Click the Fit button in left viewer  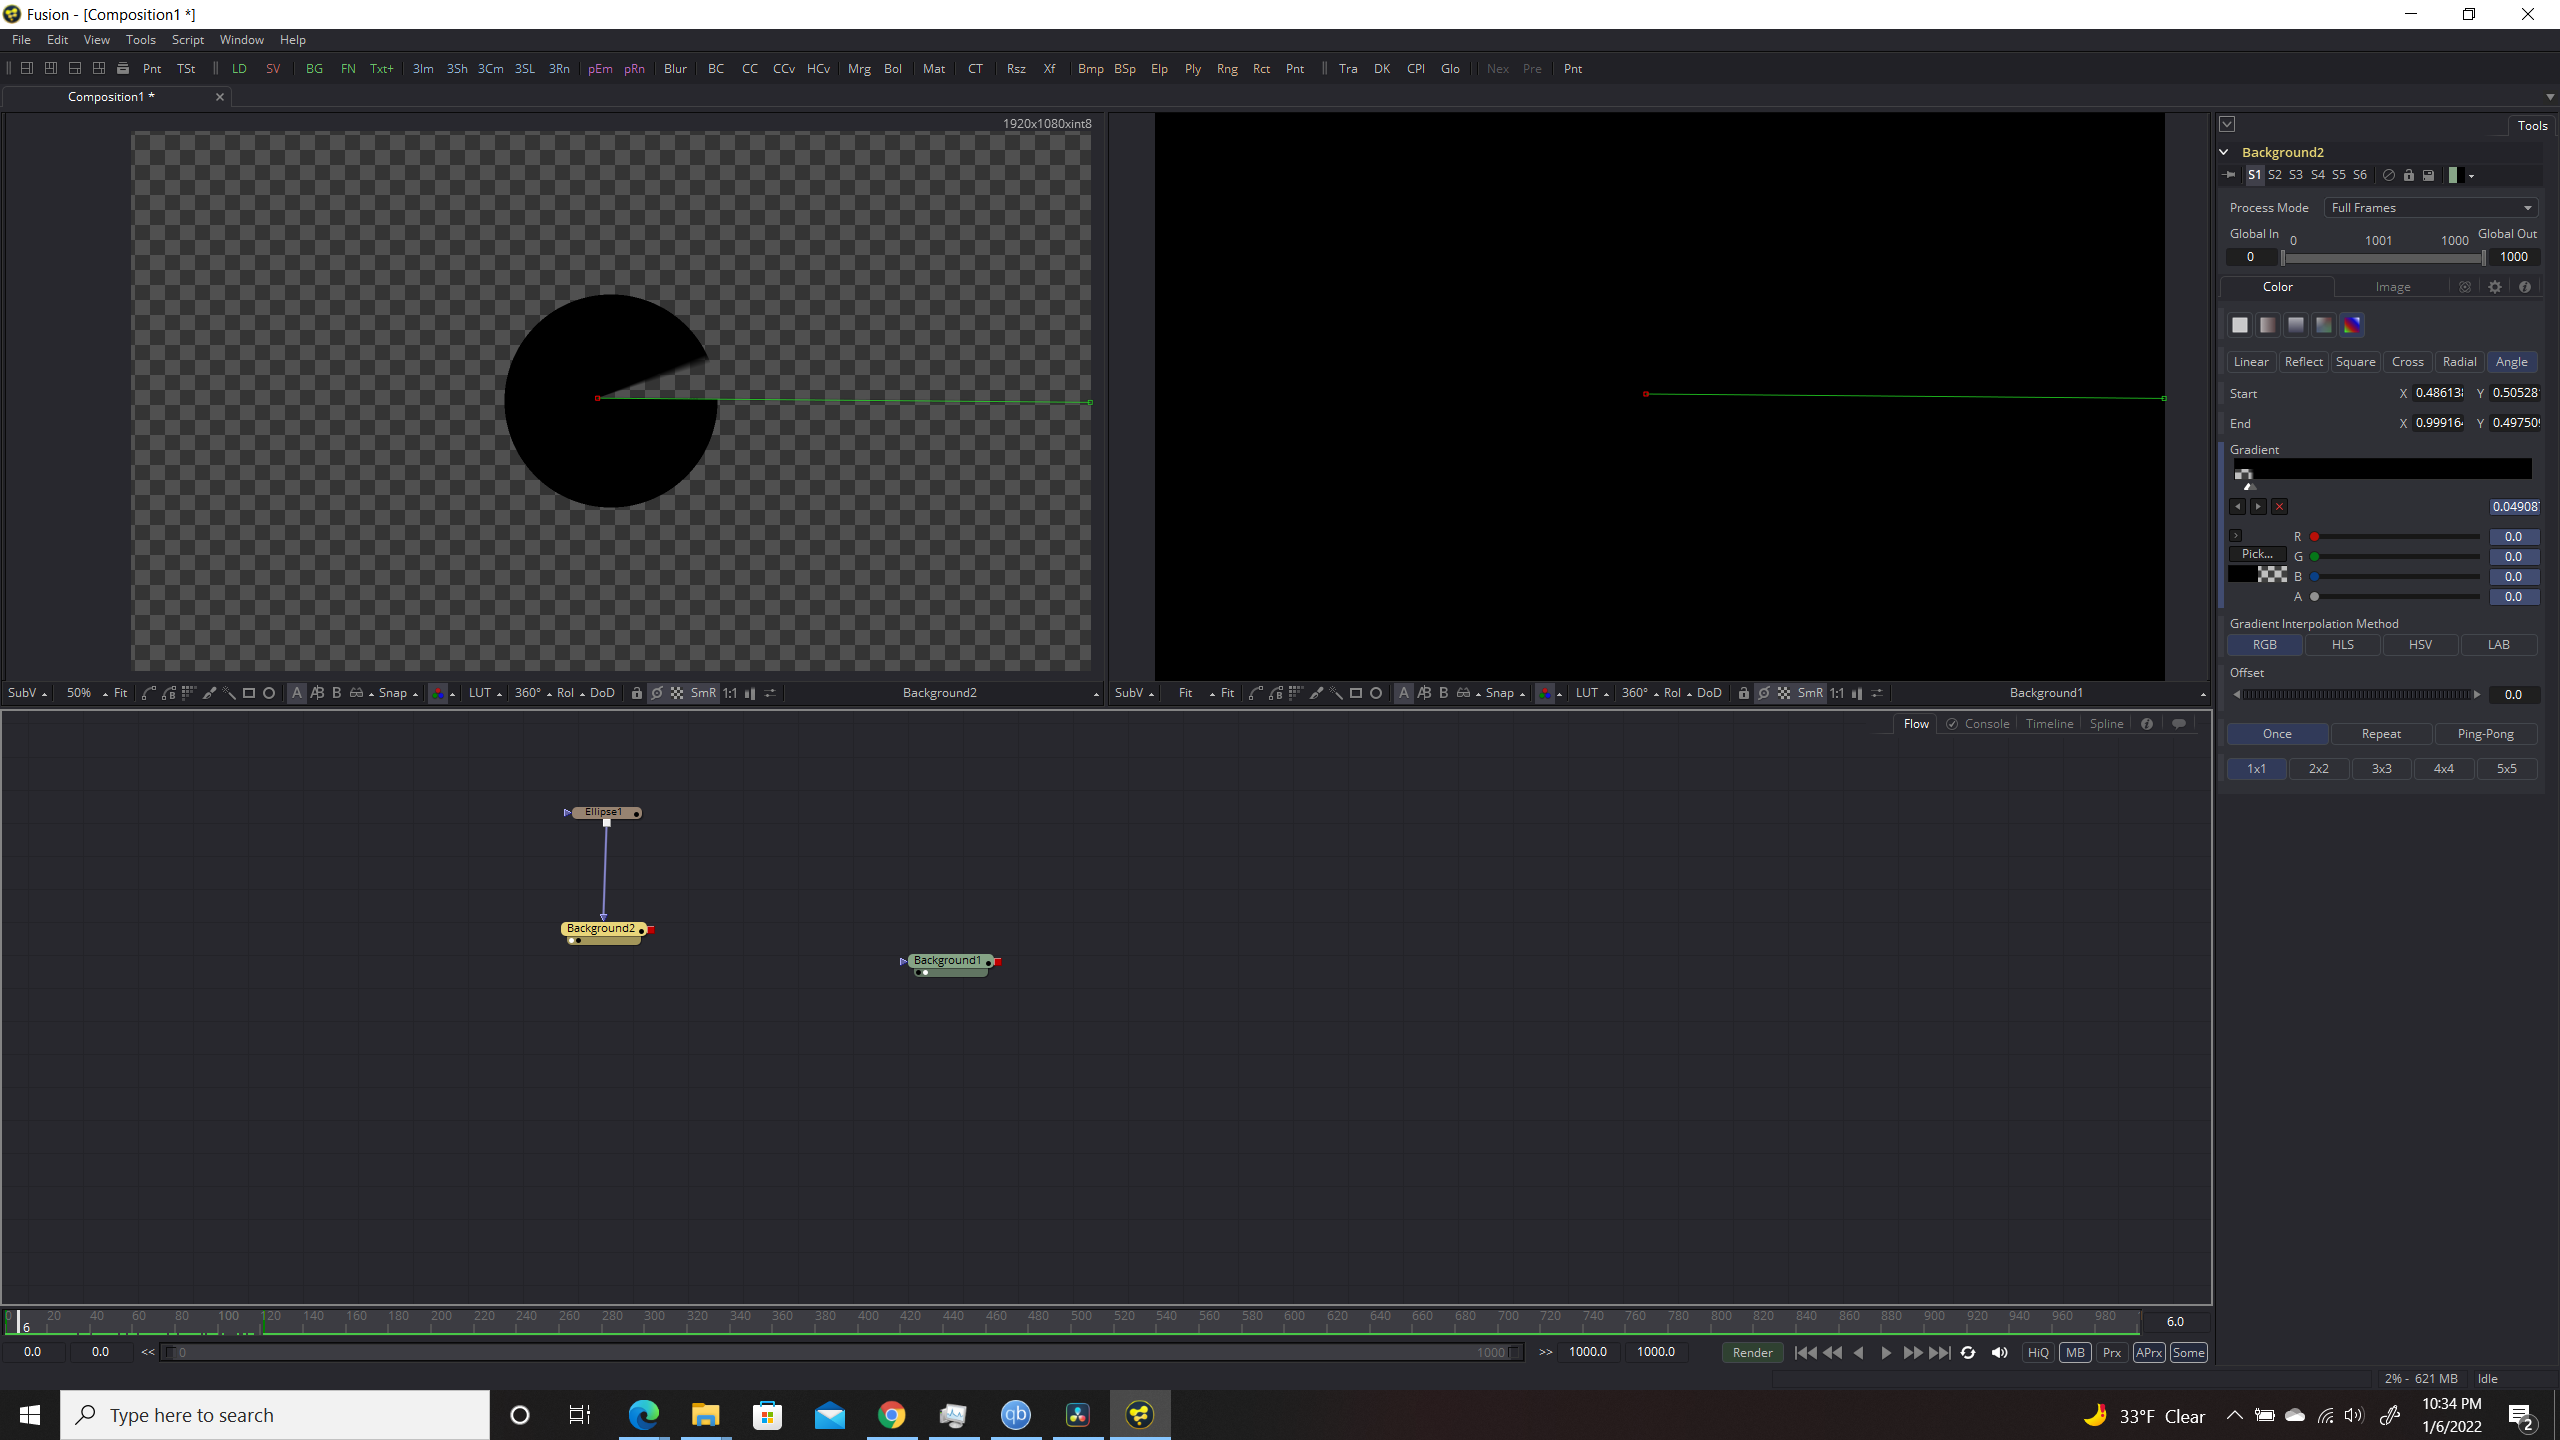(121, 693)
